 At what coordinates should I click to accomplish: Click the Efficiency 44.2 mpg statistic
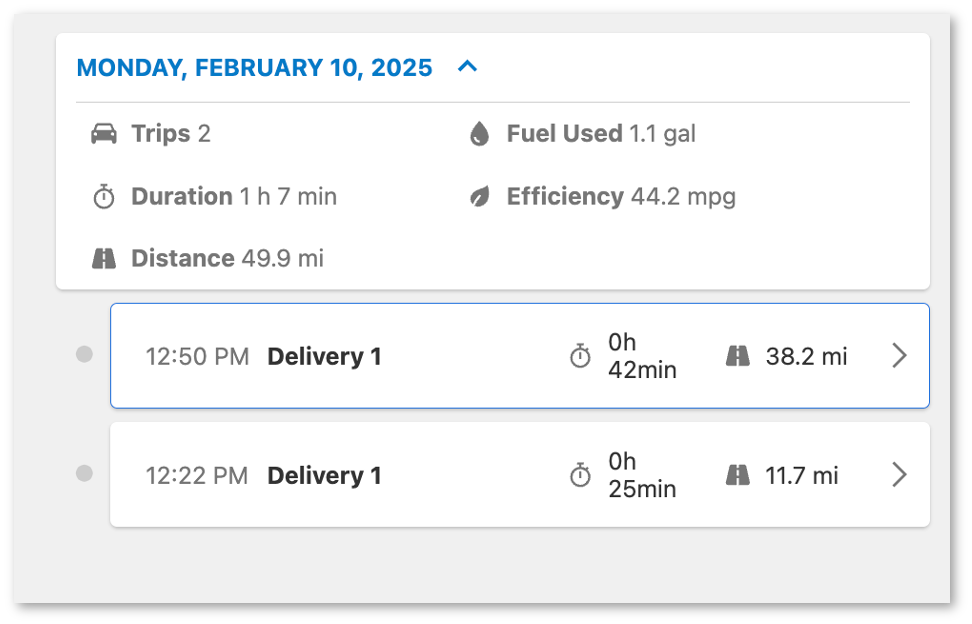(x=621, y=196)
